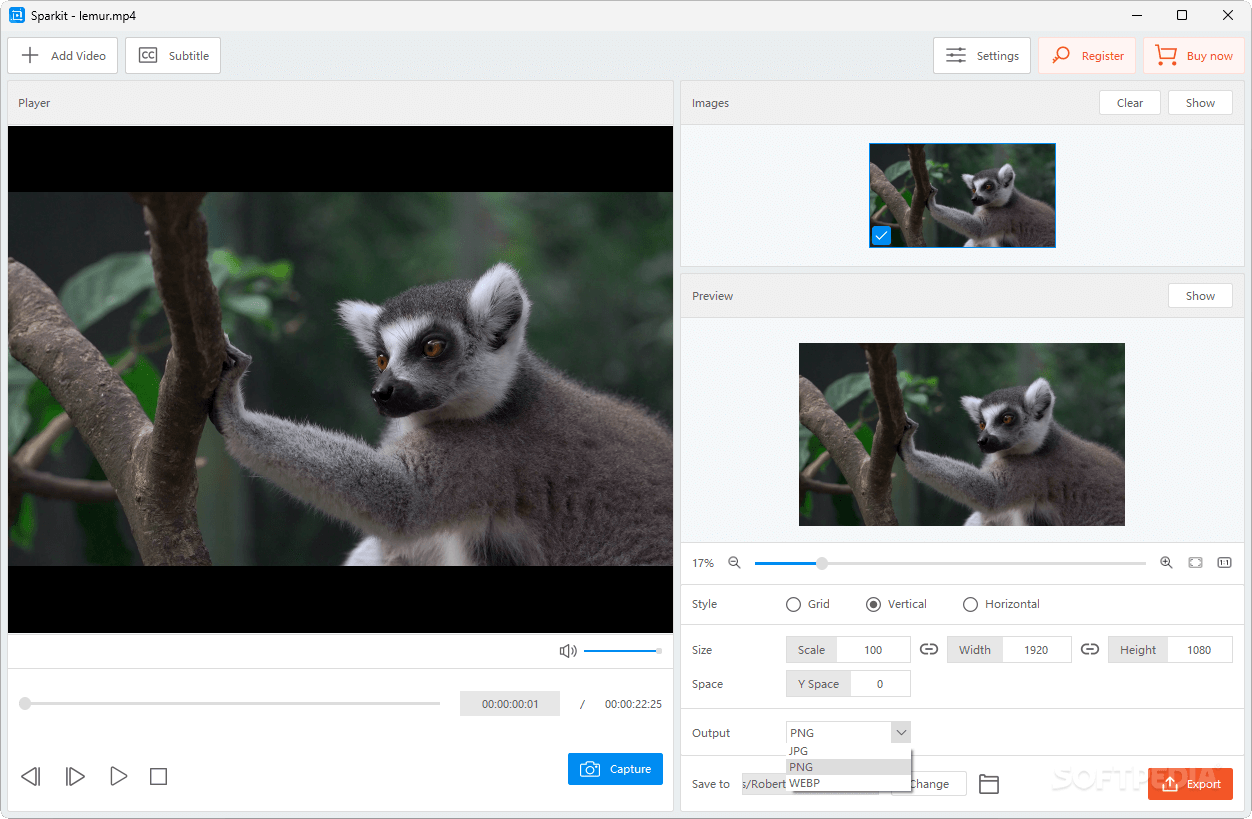The height and width of the screenshot is (819, 1252).
Task: Stop video playback
Action: point(158,776)
